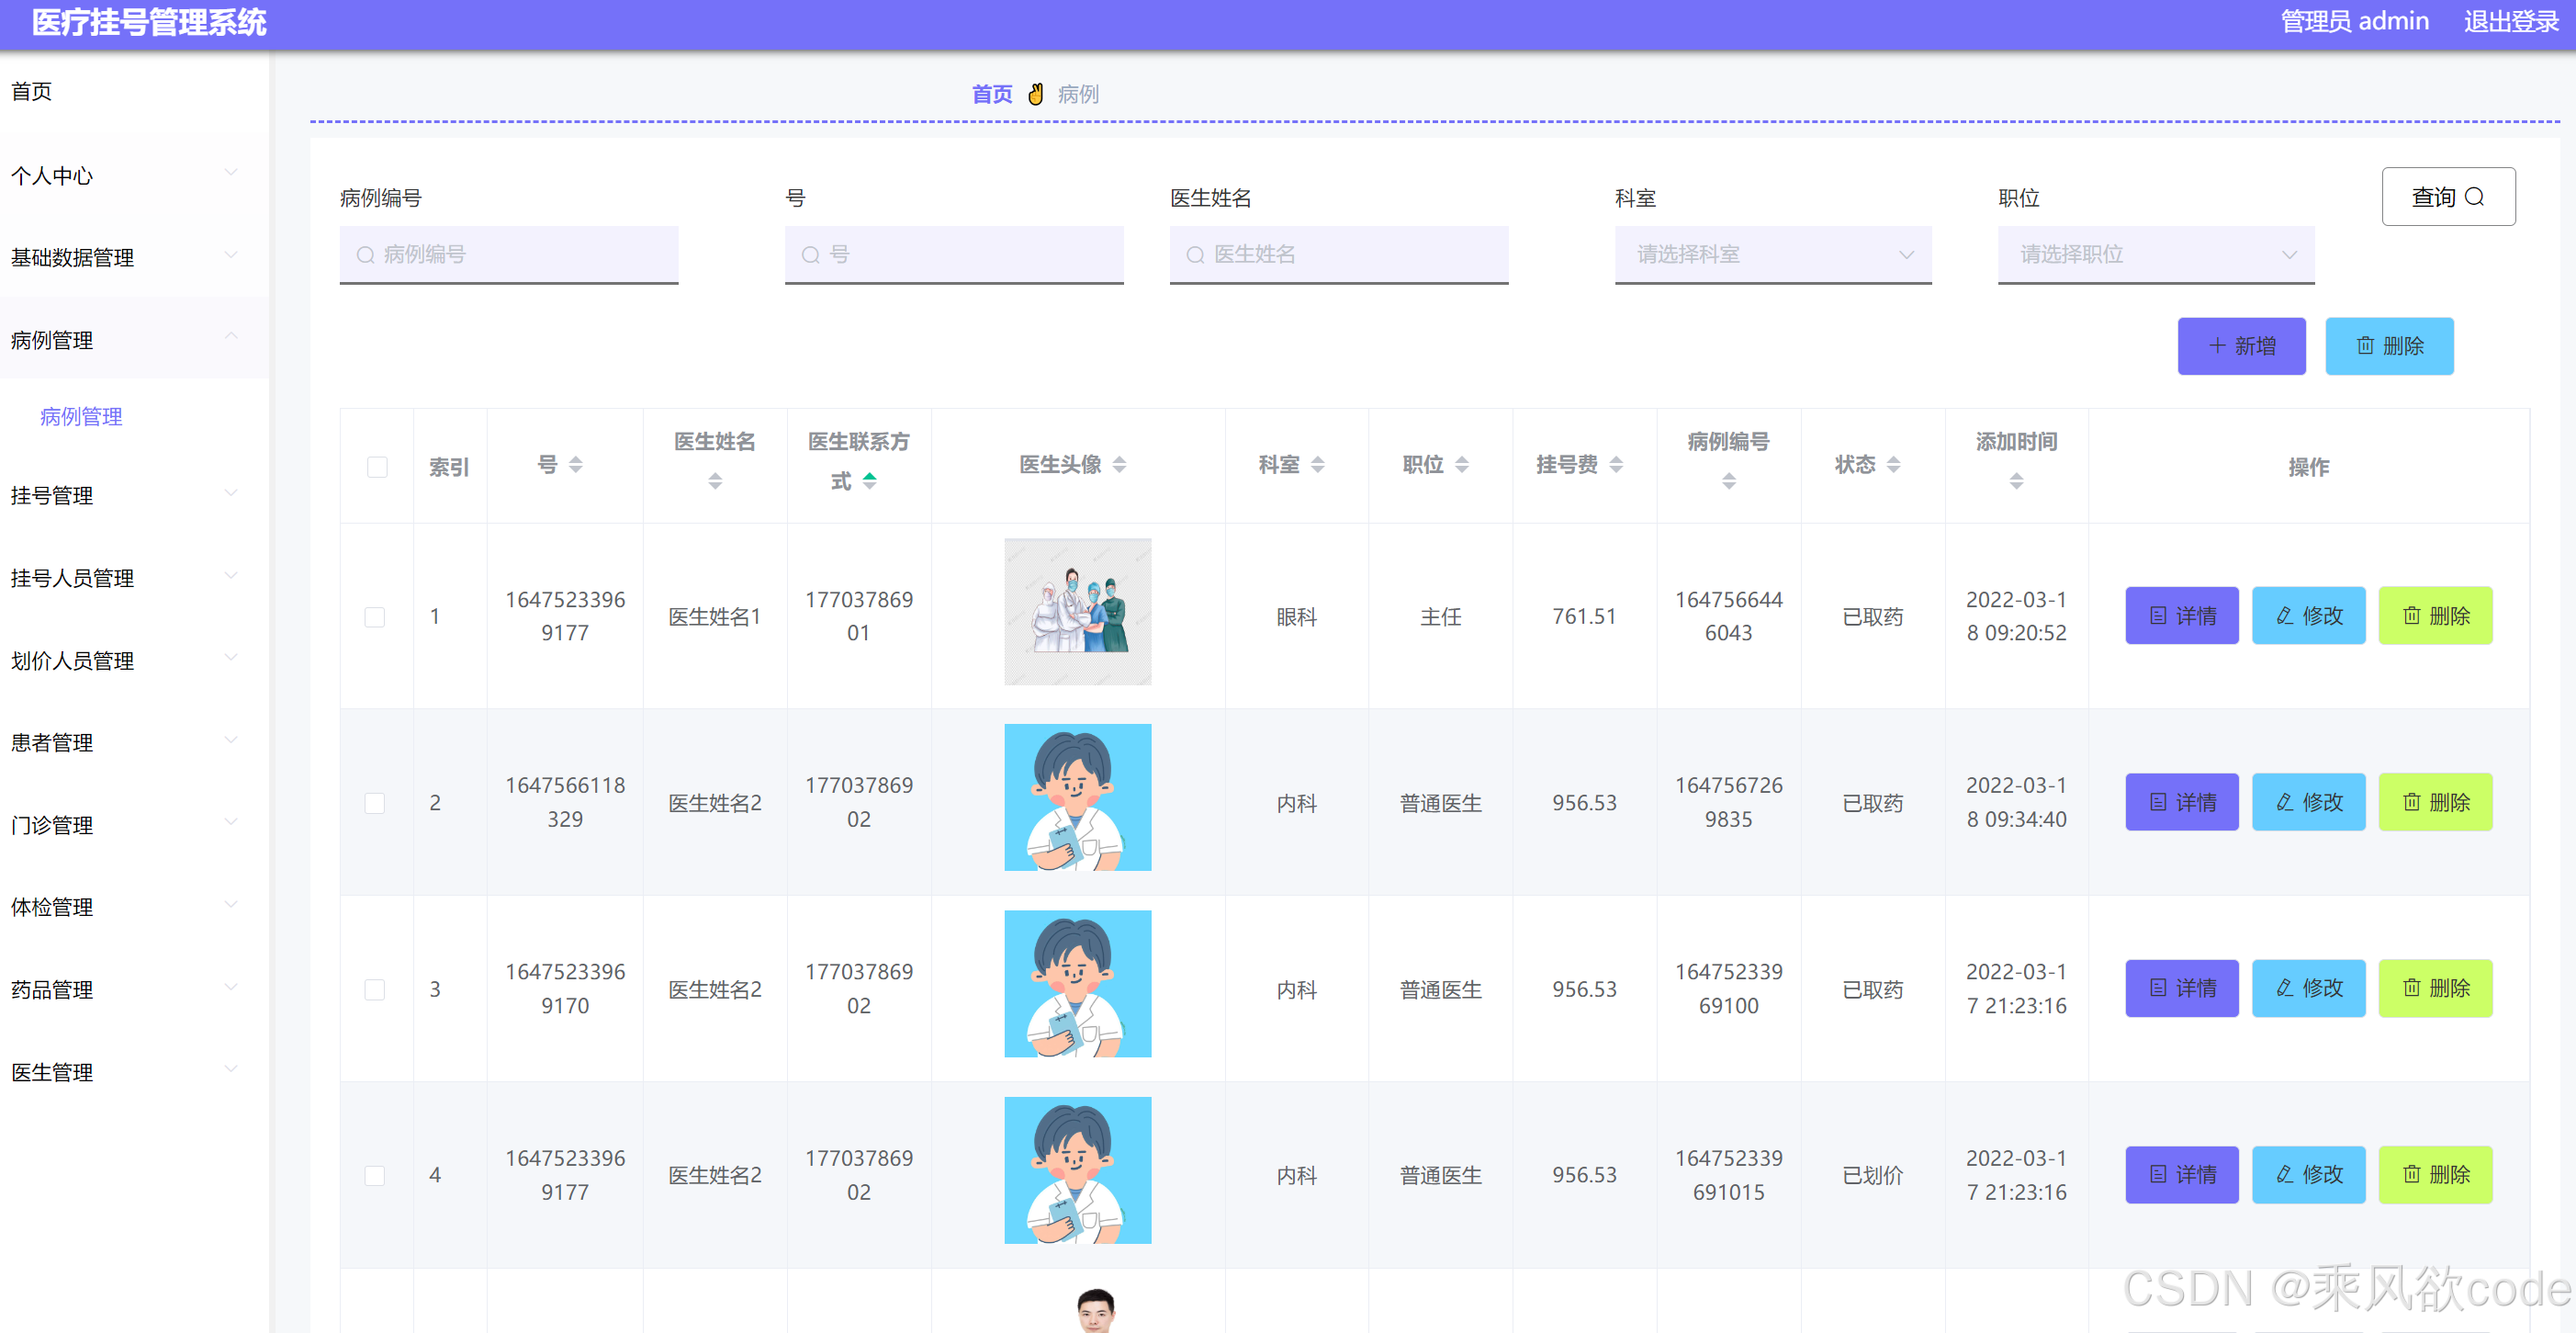Open 首页 in the left sidebar
Image resolution: width=2576 pixels, height=1333 pixels.
(x=32, y=92)
